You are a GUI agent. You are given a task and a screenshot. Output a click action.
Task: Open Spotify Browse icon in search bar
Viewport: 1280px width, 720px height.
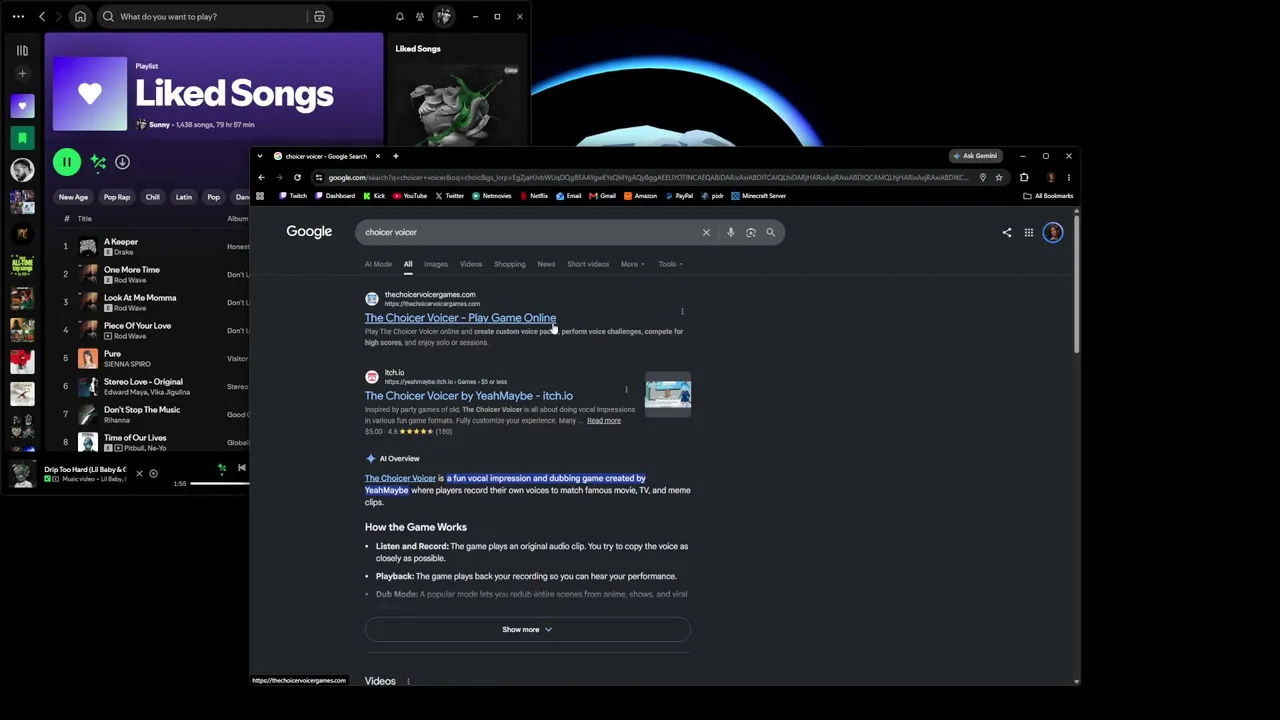coord(319,16)
